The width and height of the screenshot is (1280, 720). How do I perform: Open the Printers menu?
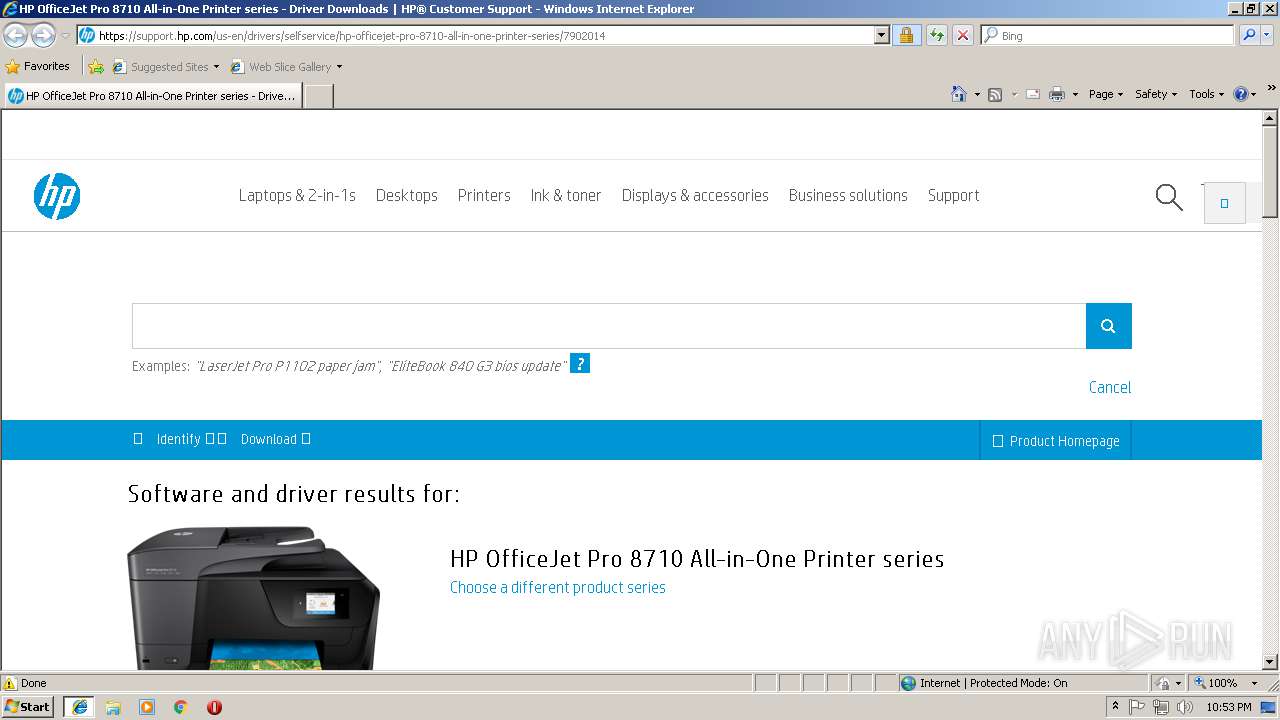coord(484,195)
